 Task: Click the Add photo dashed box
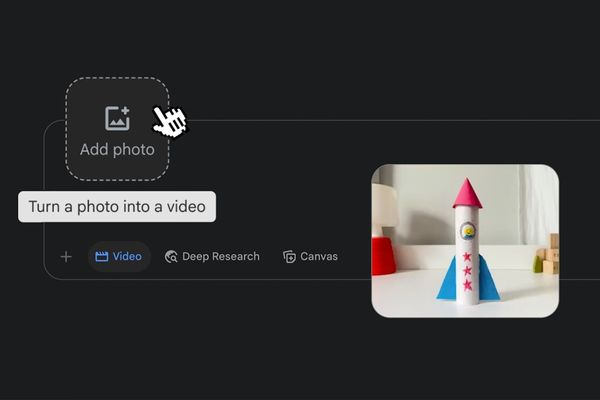click(x=117, y=129)
